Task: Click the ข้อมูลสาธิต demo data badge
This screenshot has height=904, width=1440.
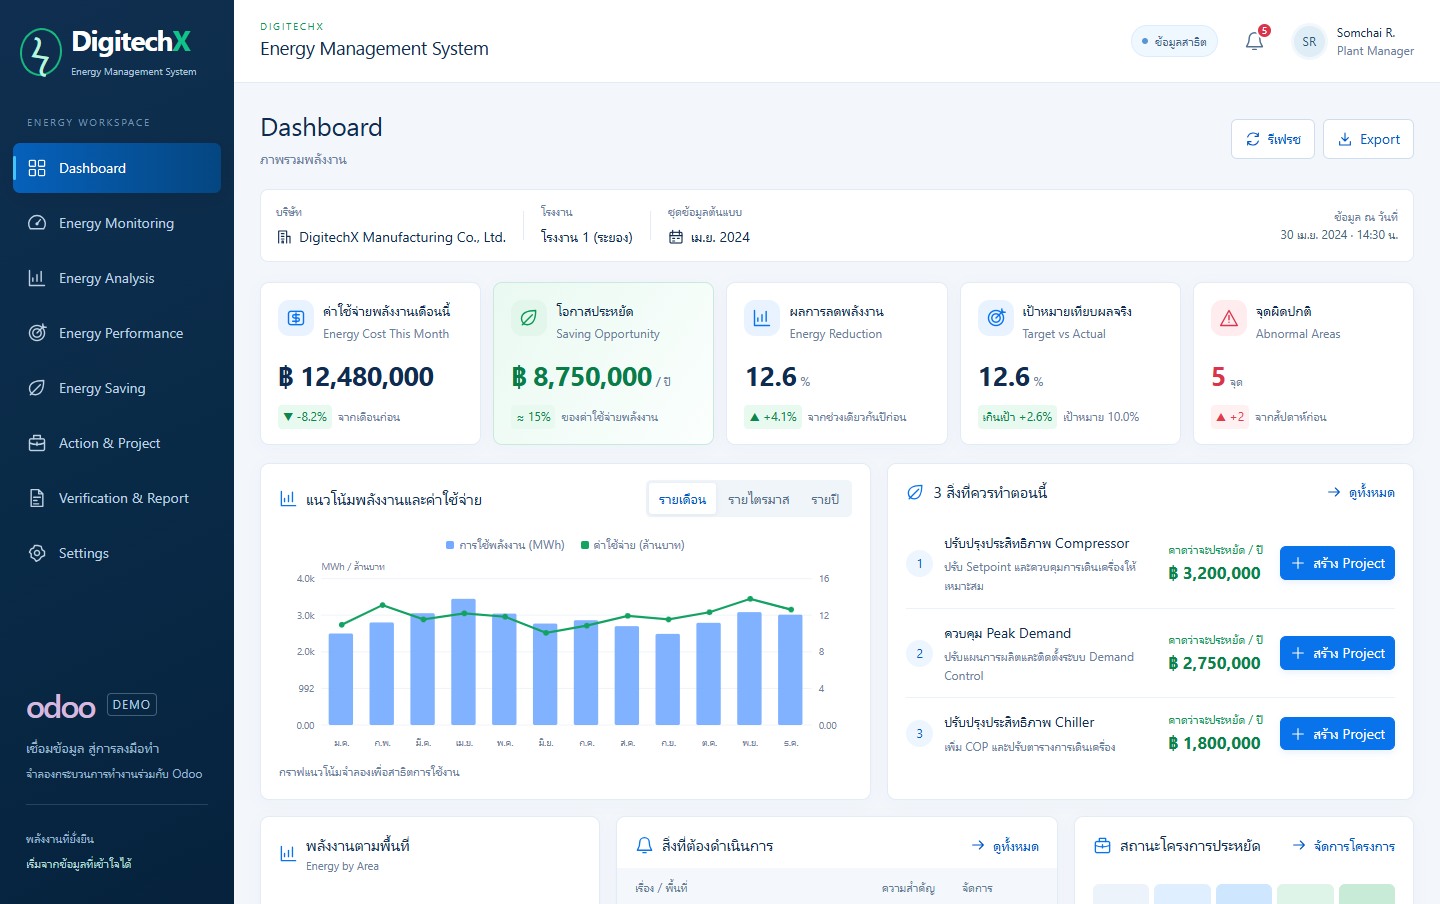Action: tap(1174, 41)
